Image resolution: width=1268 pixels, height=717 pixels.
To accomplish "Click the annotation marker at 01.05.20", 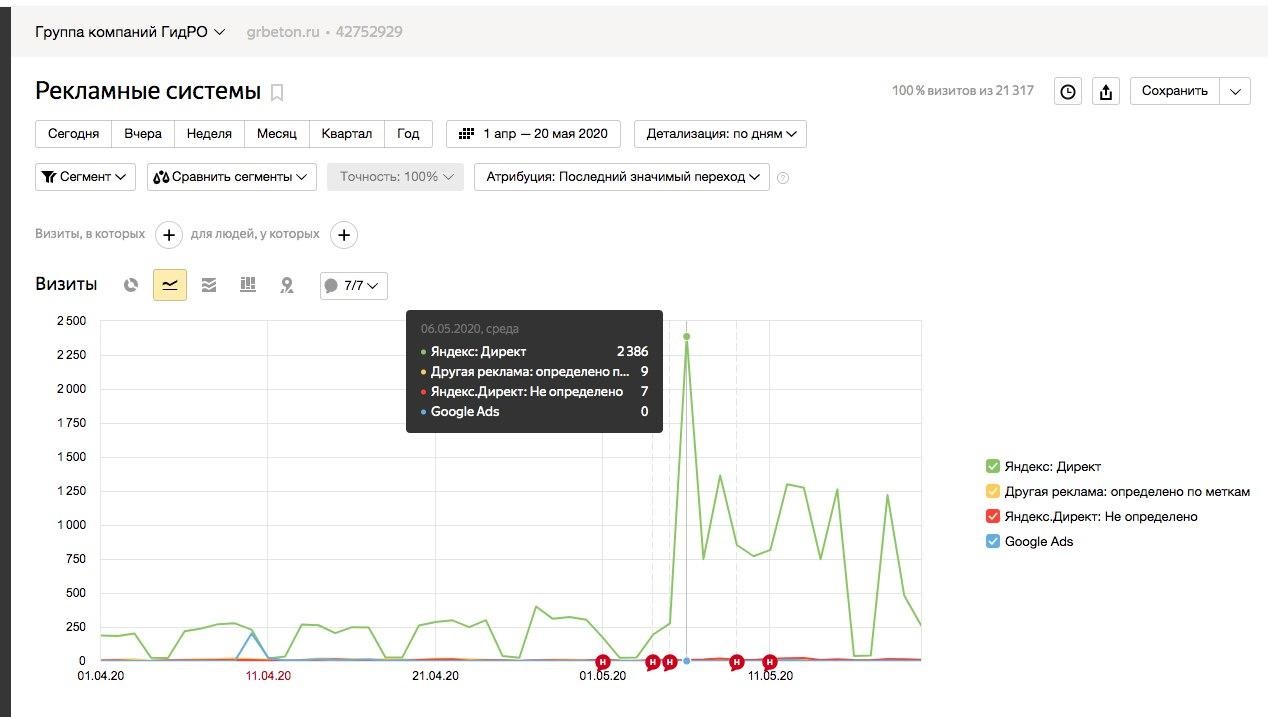I will [603, 661].
